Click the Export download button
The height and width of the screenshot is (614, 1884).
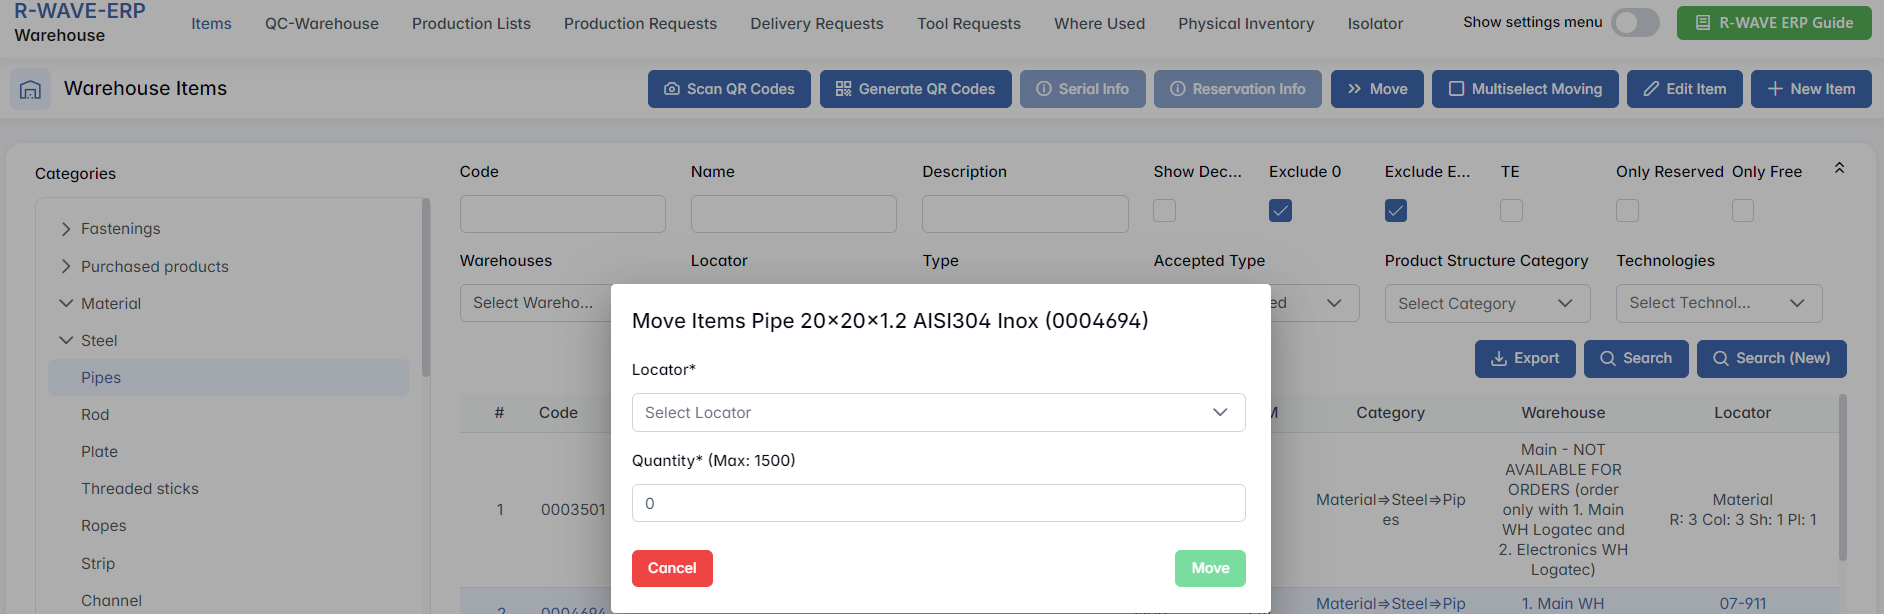pyautogui.click(x=1524, y=359)
